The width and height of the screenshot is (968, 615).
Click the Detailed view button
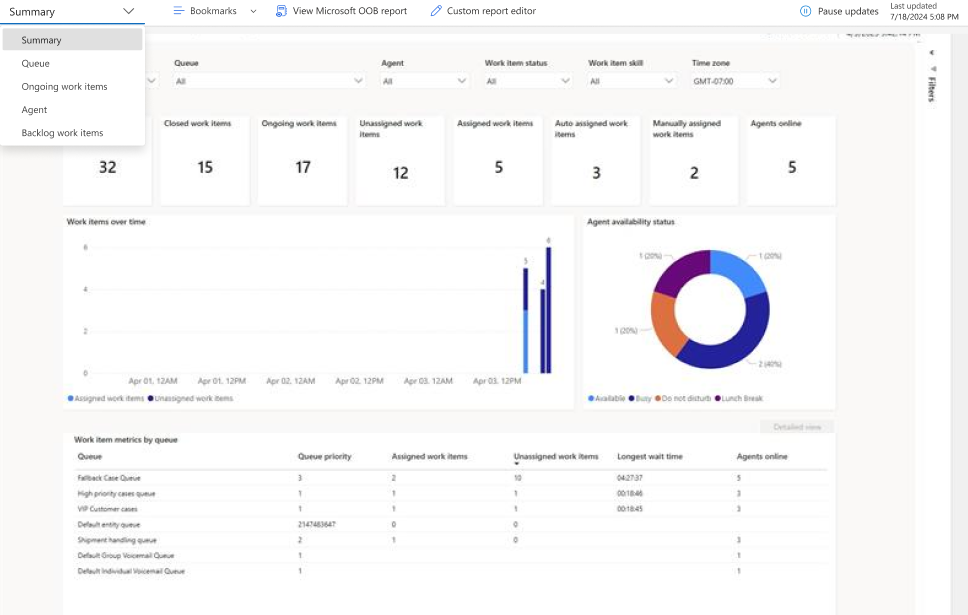797,427
